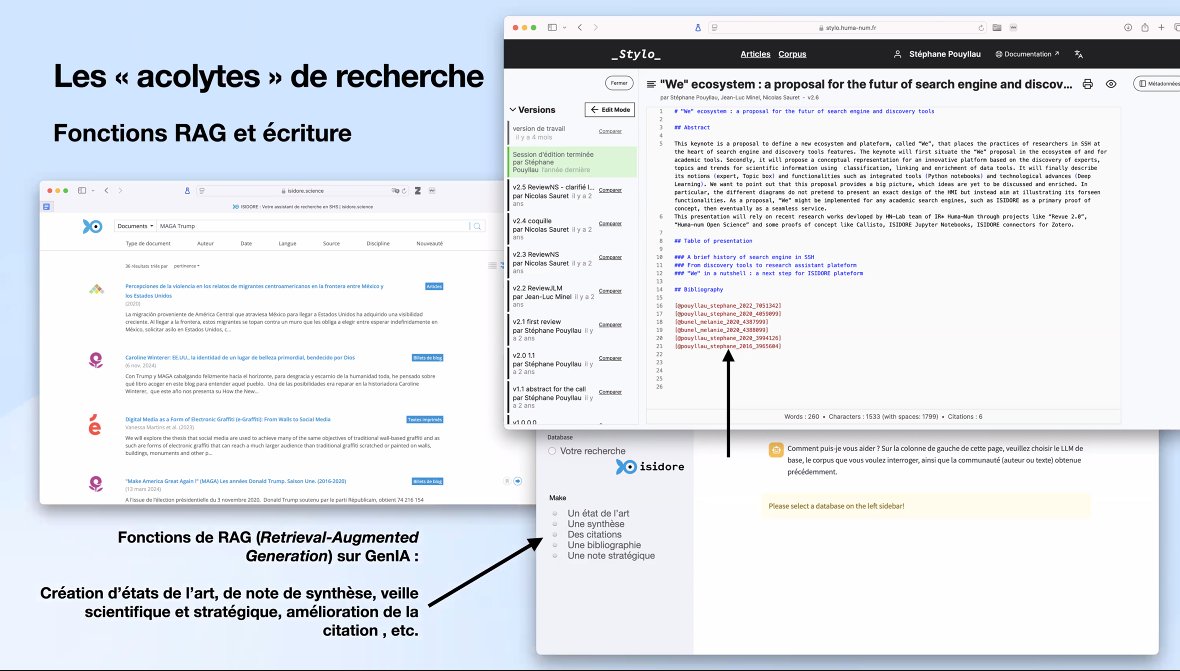Viewport: 1180px width, 671px height.
Task: Show sidebar in the isidore.science Safari window
Action: tap(82, 190)
